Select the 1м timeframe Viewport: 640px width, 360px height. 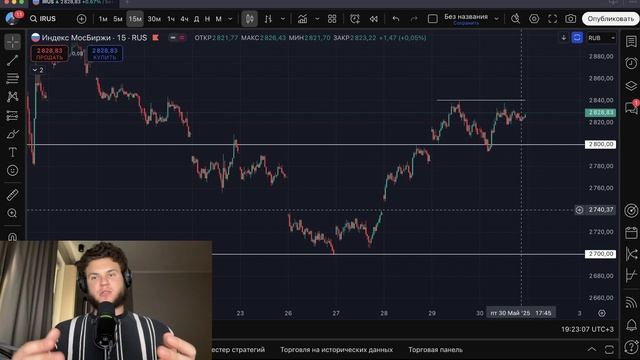[x=103, y=19]
